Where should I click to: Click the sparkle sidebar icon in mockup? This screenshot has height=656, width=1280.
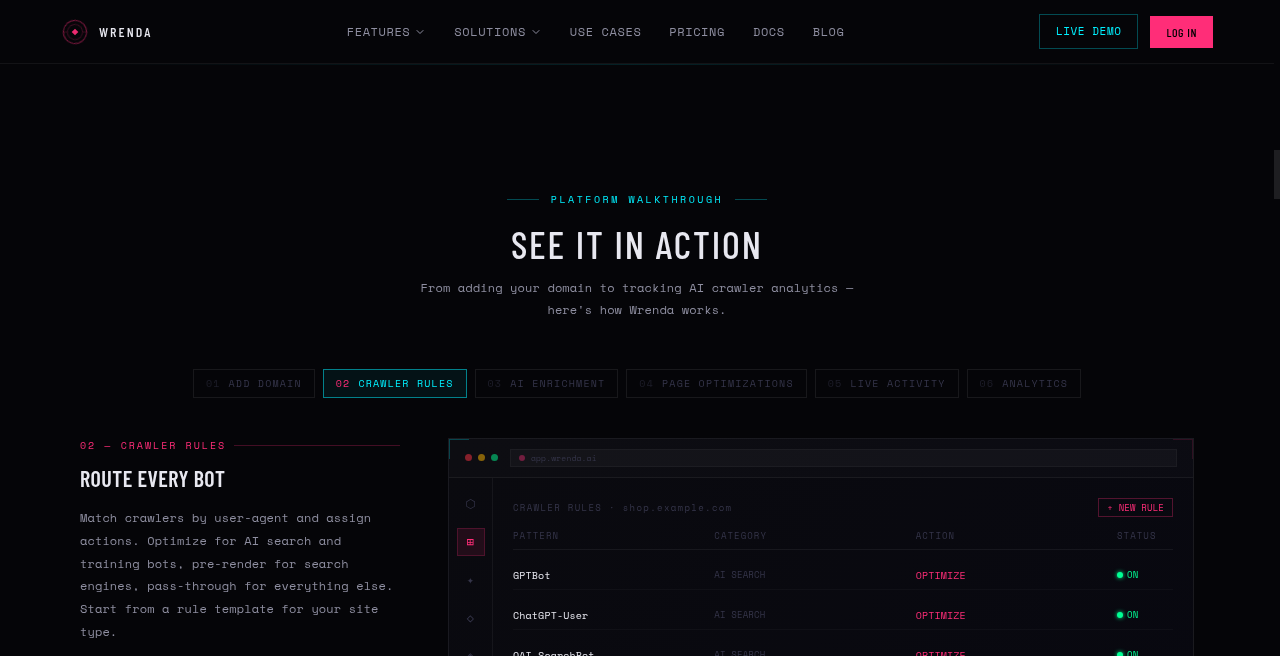point(471,580)
